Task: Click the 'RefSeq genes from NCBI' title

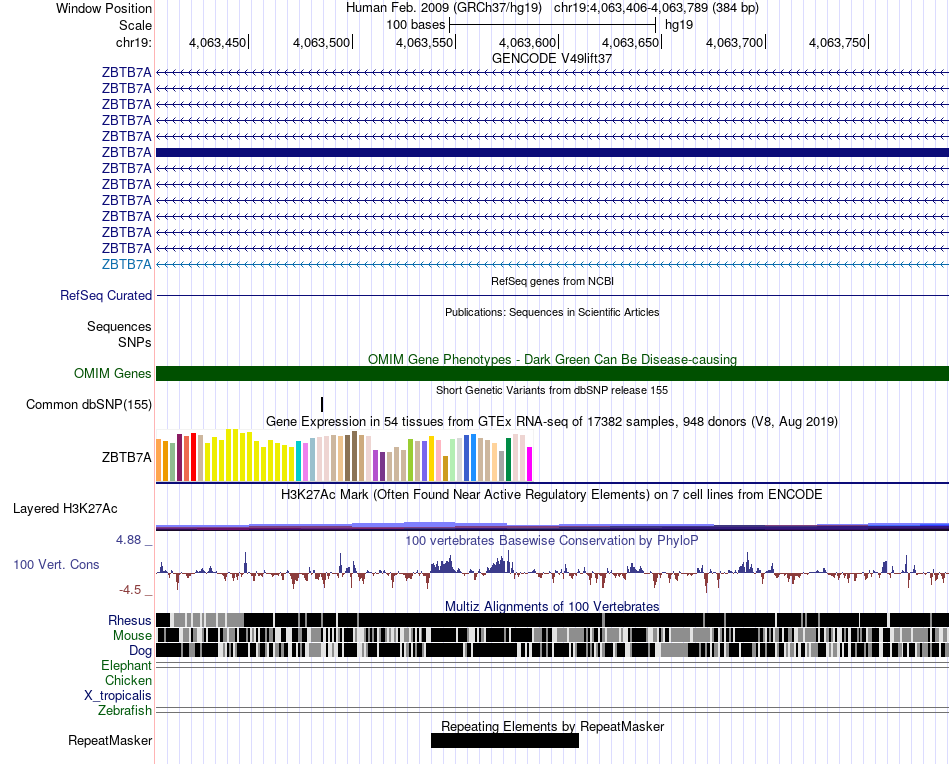Action: click(x=553, y=282)
